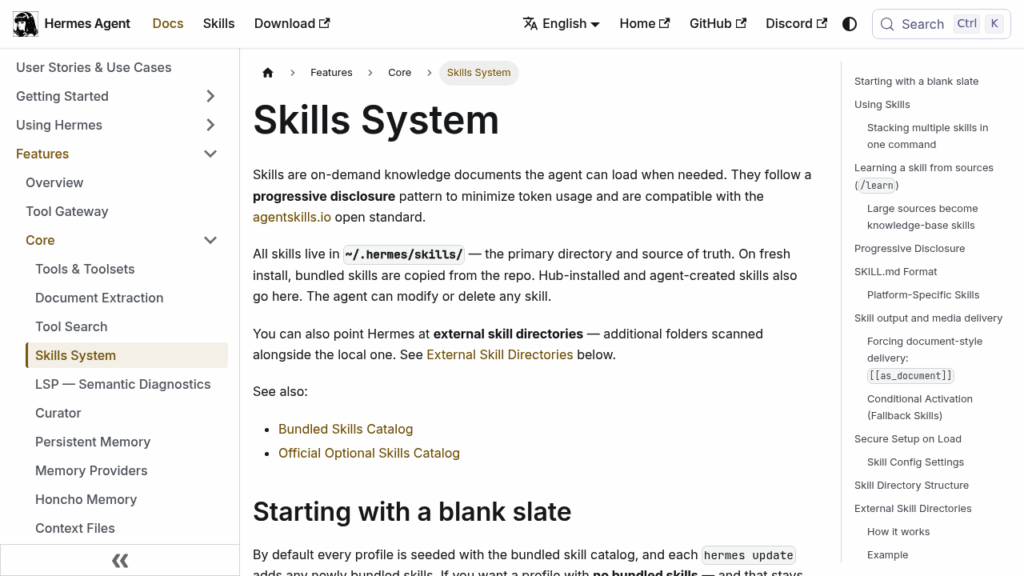Jump to Skill output and media delivery
Screen dimensions: 1024x576
coord(928,318)
